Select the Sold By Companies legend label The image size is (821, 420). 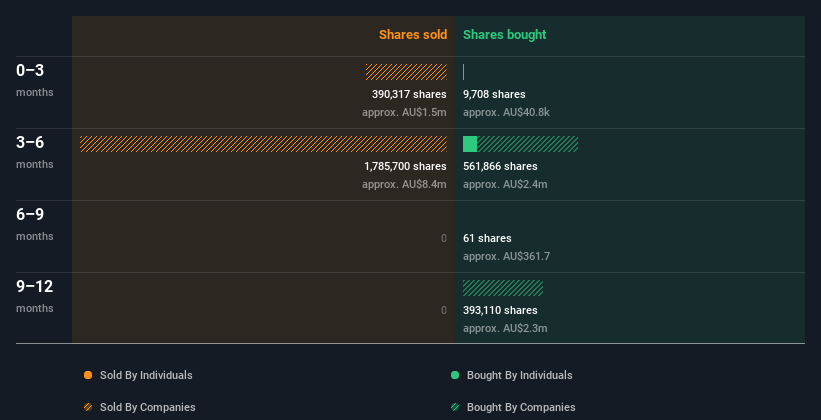coord(148,407)
